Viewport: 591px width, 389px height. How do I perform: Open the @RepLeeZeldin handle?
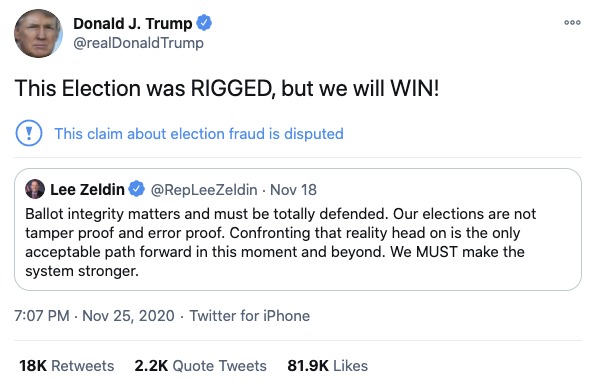point(204,190)
